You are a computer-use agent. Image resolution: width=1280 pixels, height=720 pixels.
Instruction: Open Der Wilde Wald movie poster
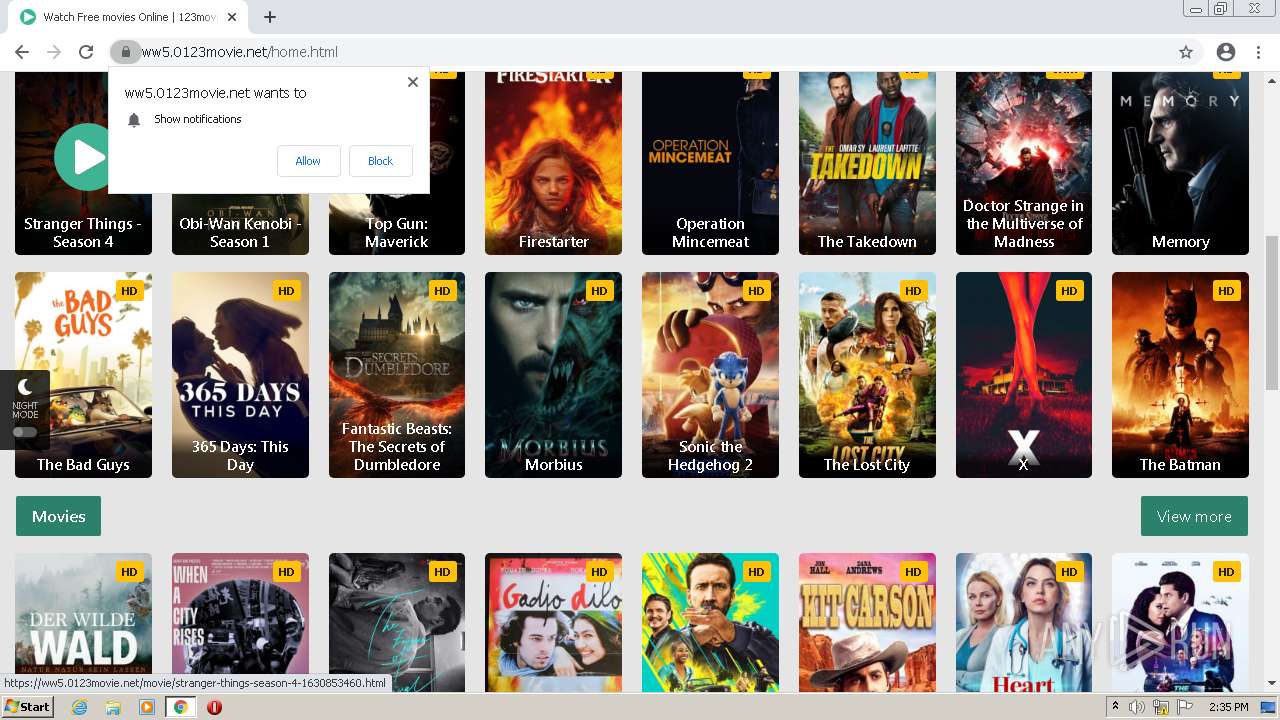(83, 622)
